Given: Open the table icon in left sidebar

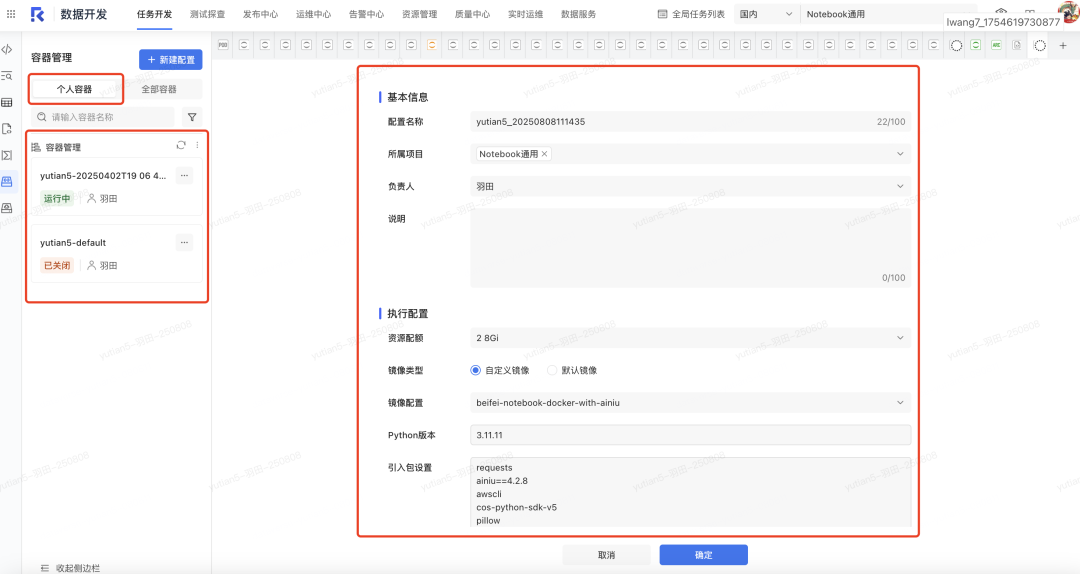Looking at the screenshot, I should 7,103.
